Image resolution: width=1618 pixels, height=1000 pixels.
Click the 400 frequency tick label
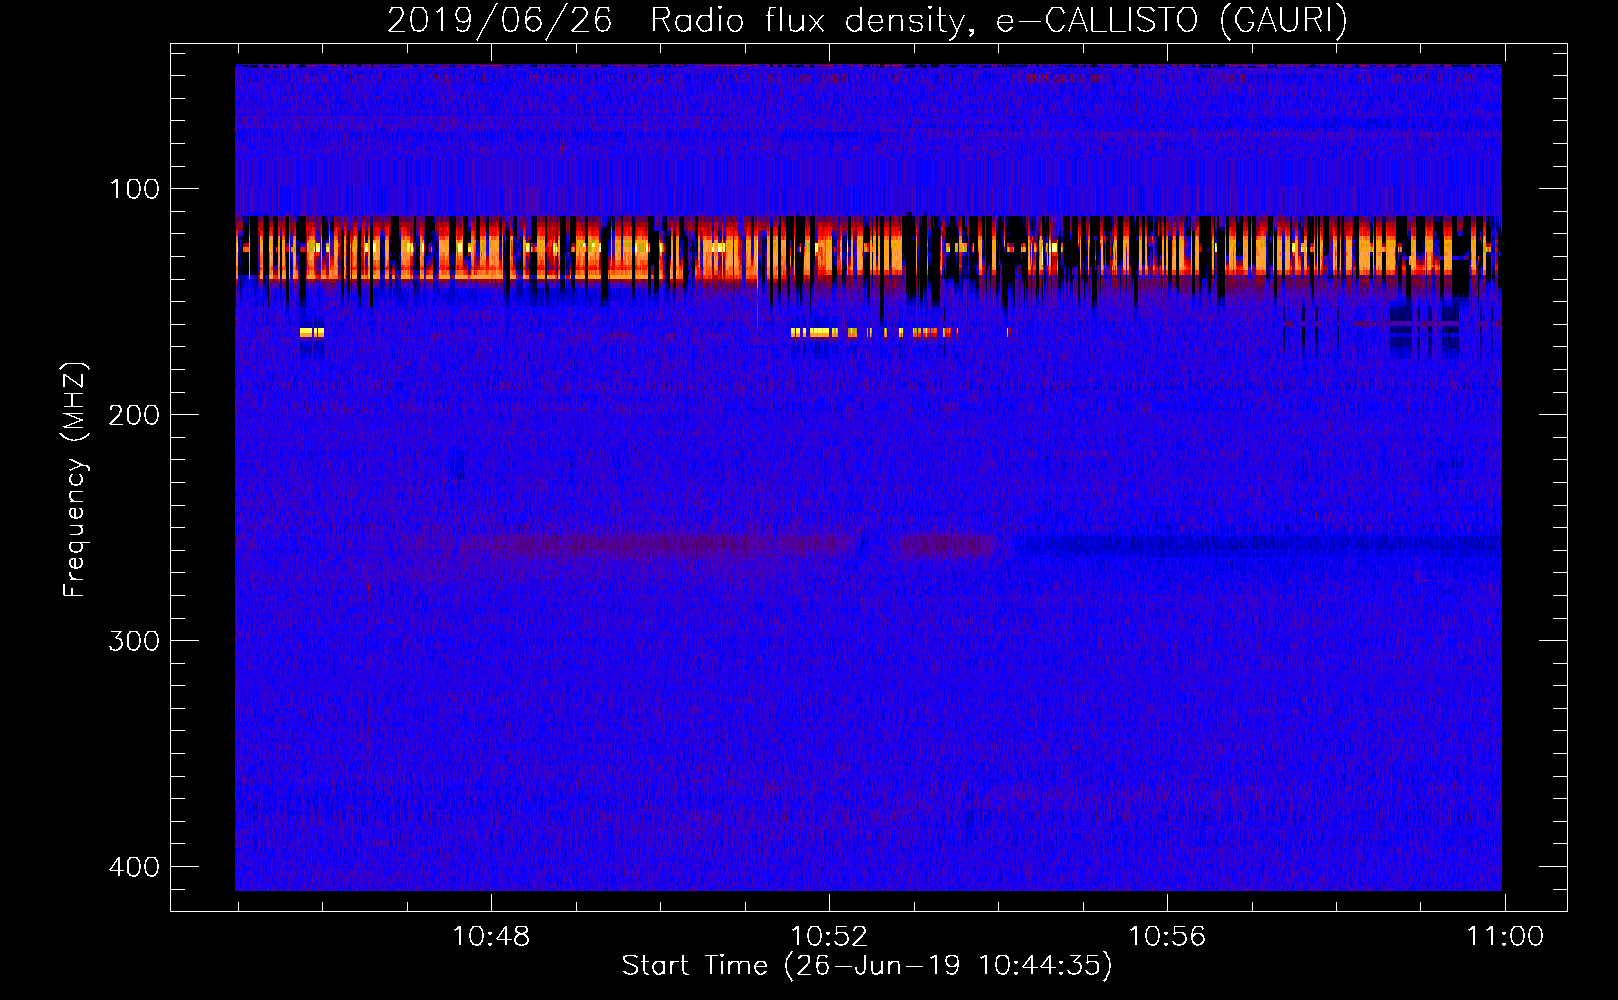134,867
